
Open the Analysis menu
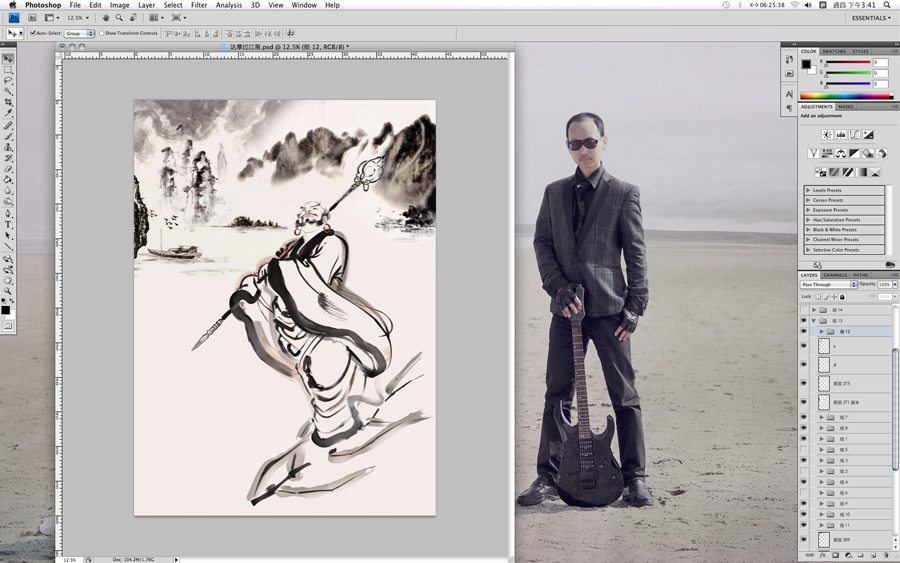[x=228, y=5]
